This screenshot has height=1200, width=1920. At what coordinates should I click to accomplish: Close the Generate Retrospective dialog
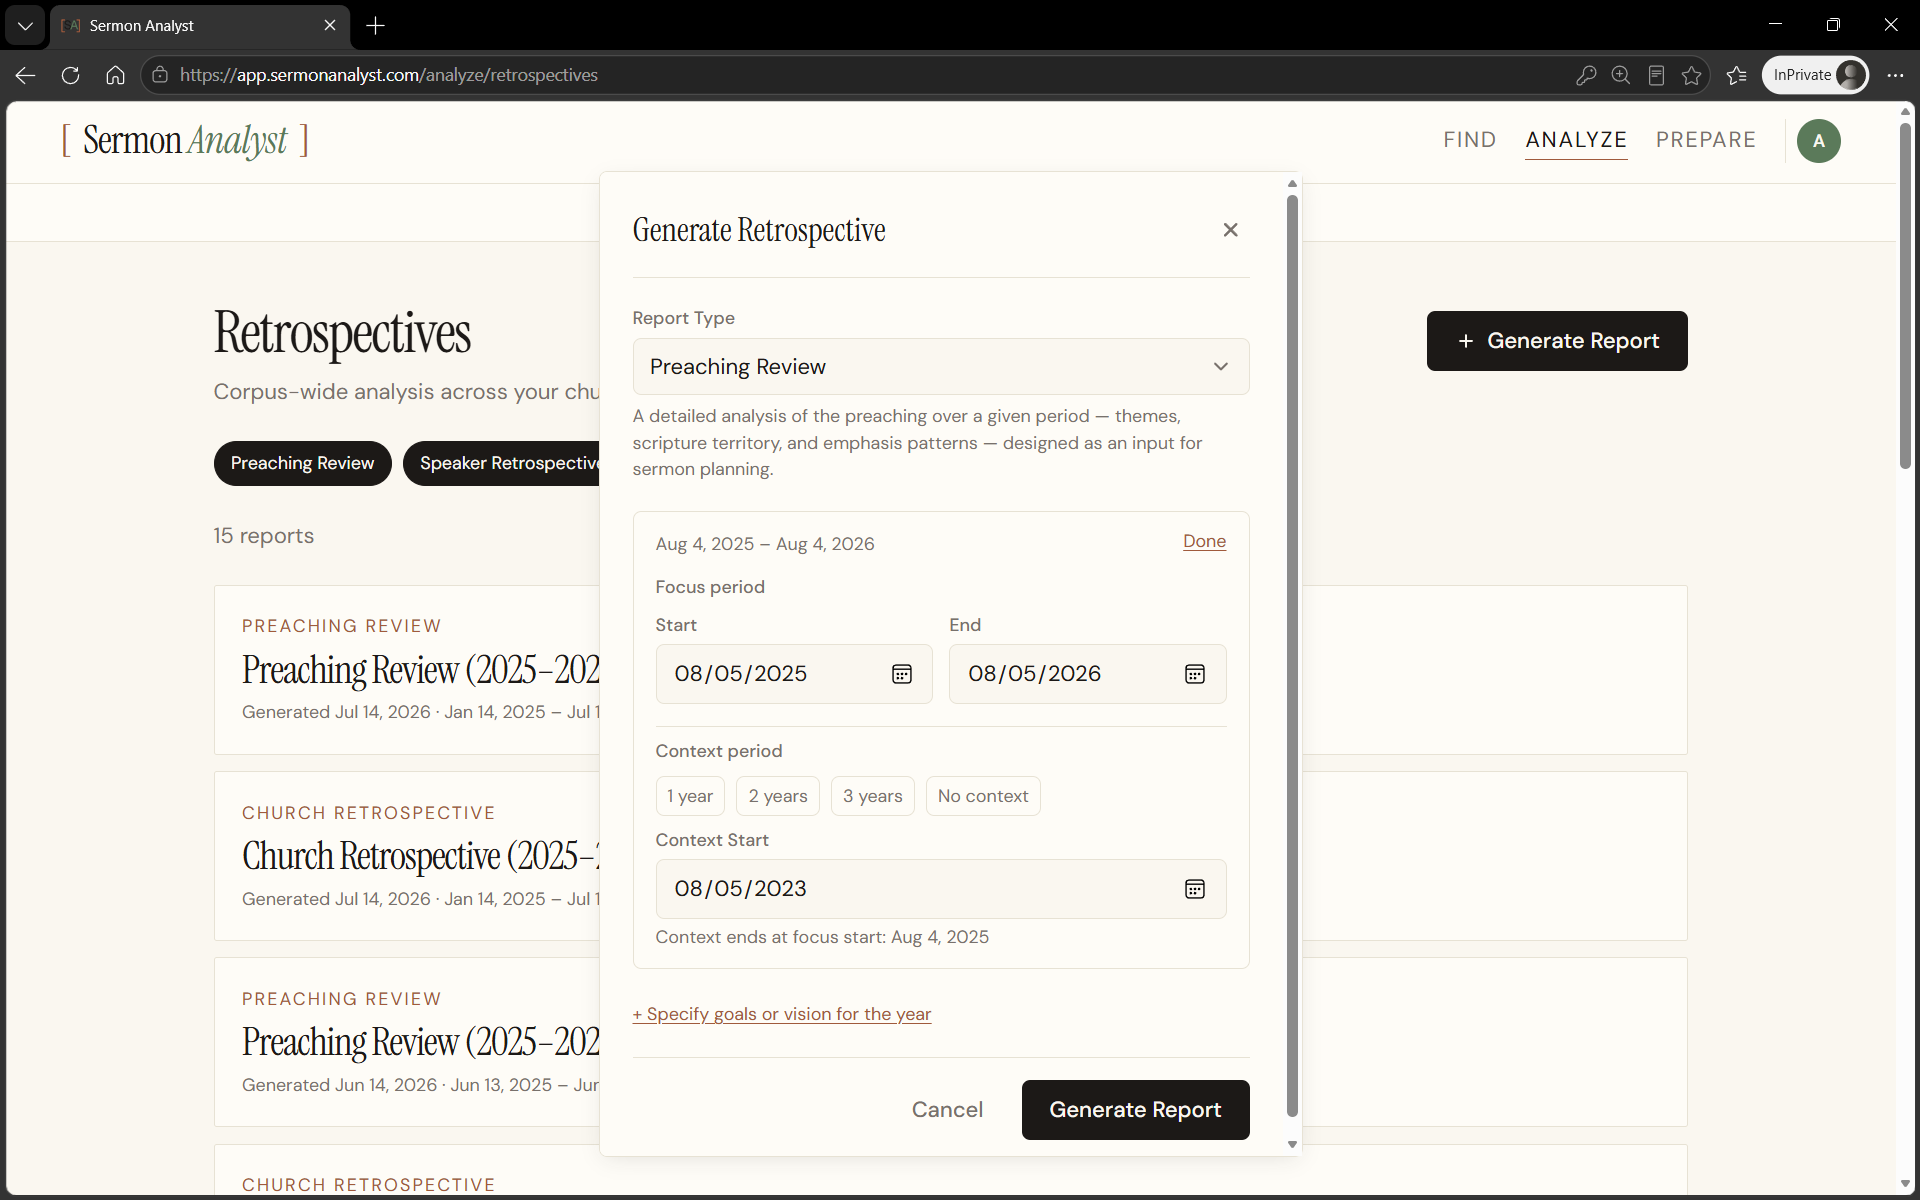pyautogui.click(x=1230, y=230)
